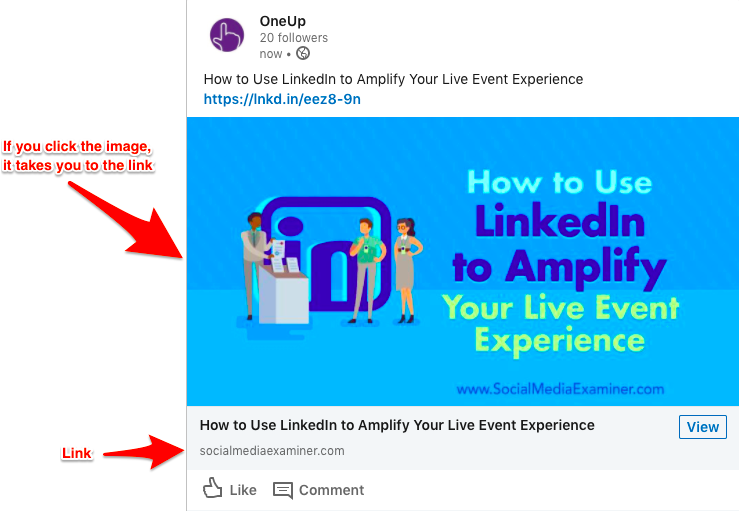
Task: Click the post caption text above the link
Action: tap(394, 79)
